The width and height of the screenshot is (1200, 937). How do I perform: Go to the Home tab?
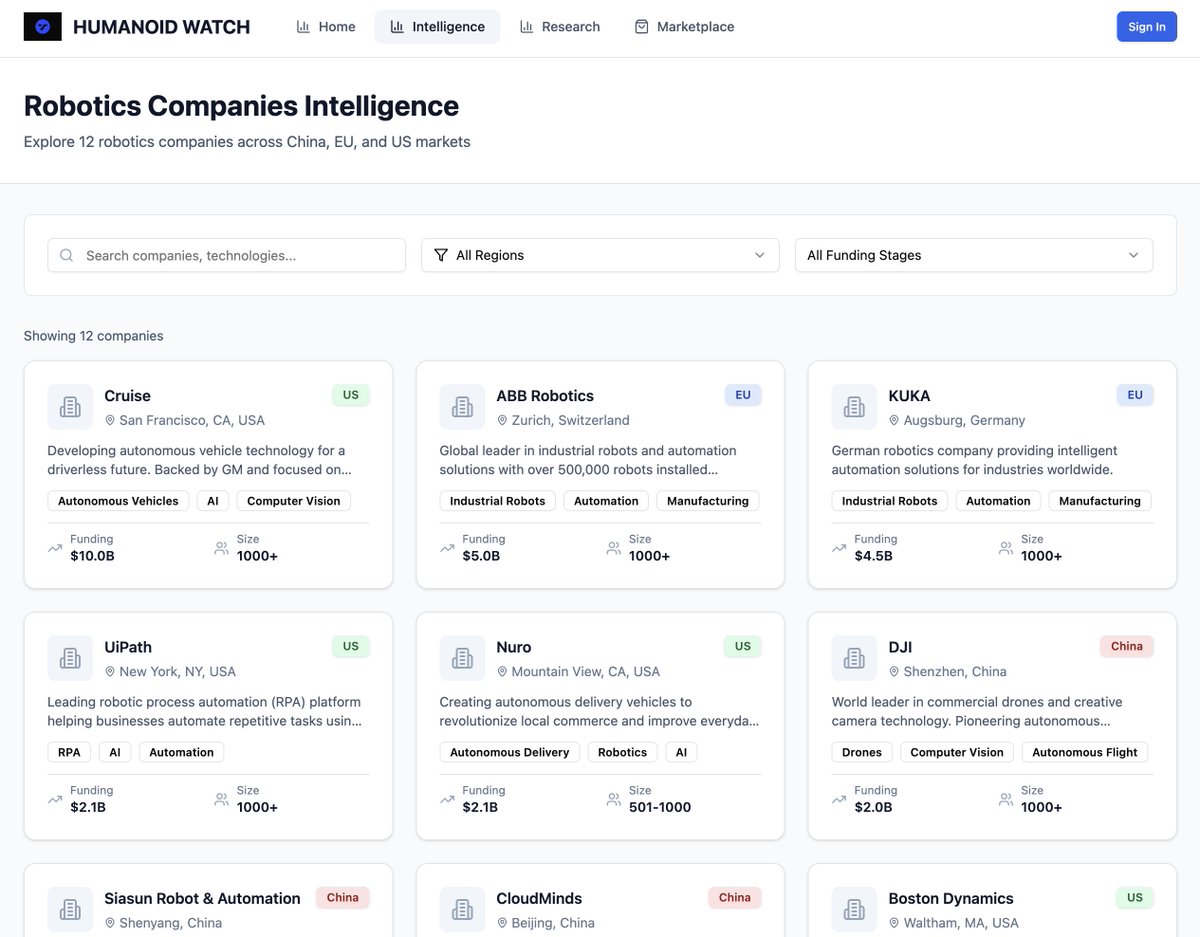(x=326, y=27)
